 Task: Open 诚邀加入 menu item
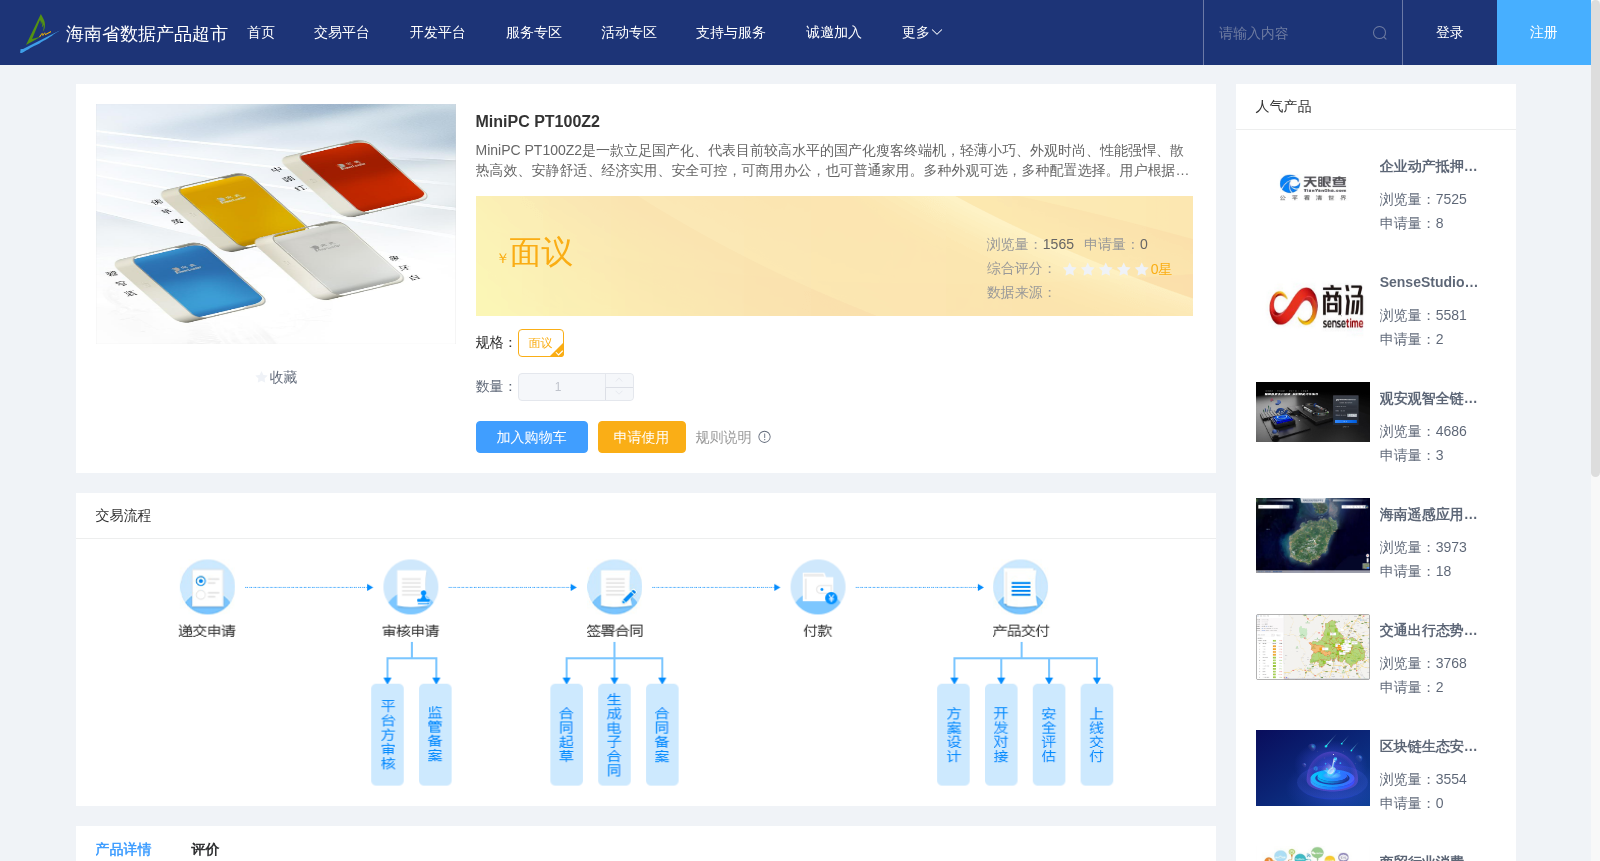pyautogui.click(x=834, y=33)
